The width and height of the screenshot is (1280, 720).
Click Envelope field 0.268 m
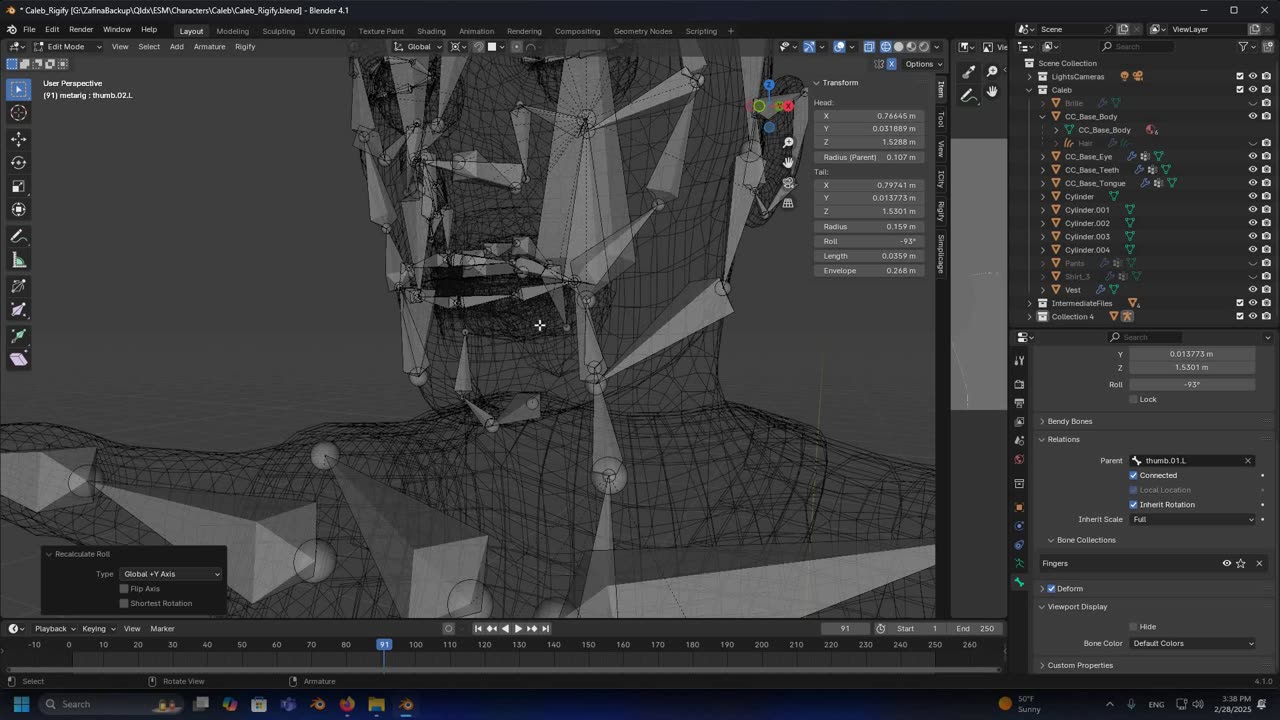click(869, 271)
